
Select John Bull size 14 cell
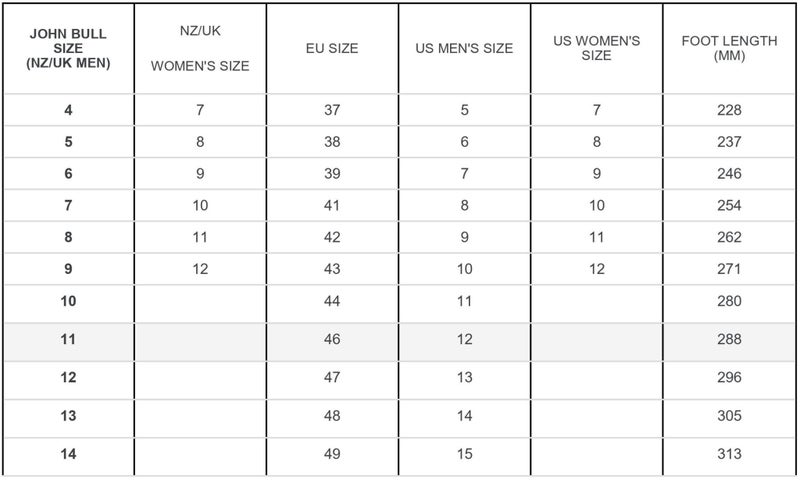(x=68, y=454)
